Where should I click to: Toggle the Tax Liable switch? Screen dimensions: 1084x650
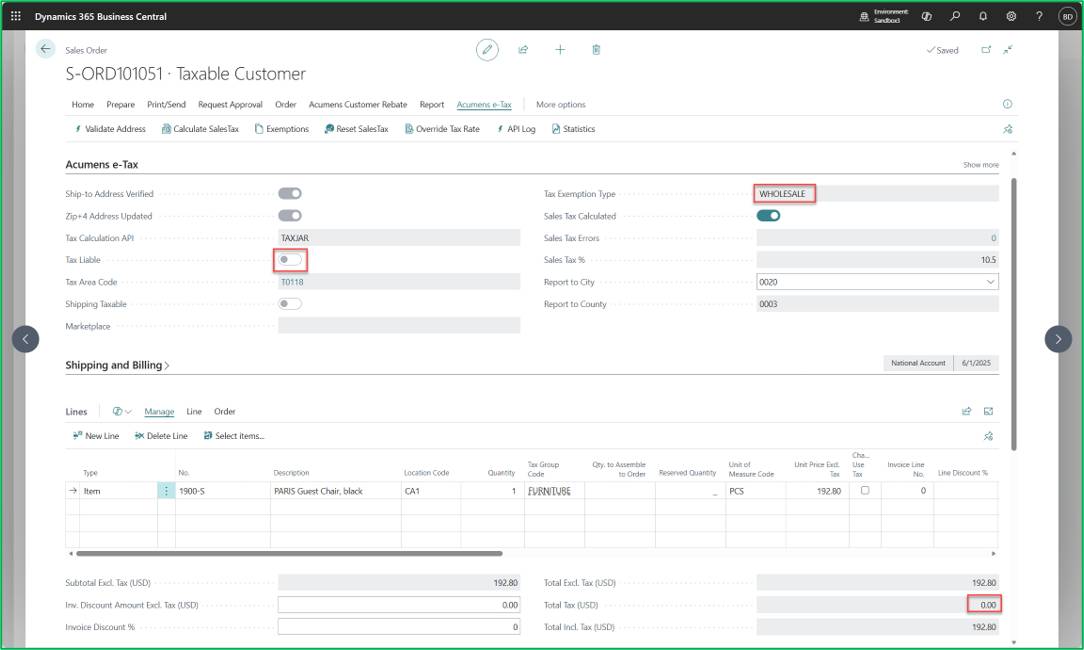[290, 260]
